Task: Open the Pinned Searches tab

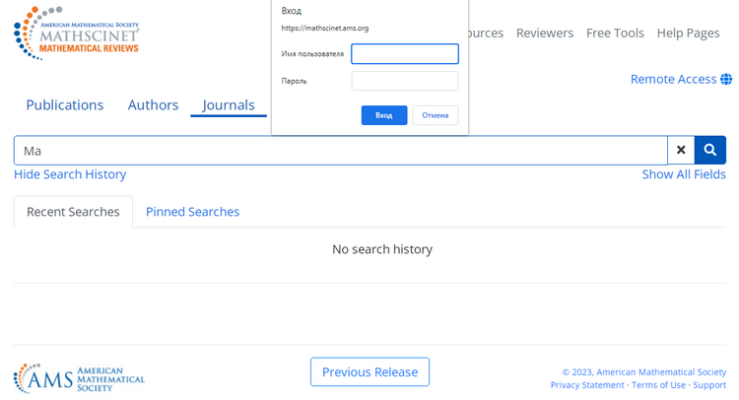Action: click(192, 212)
